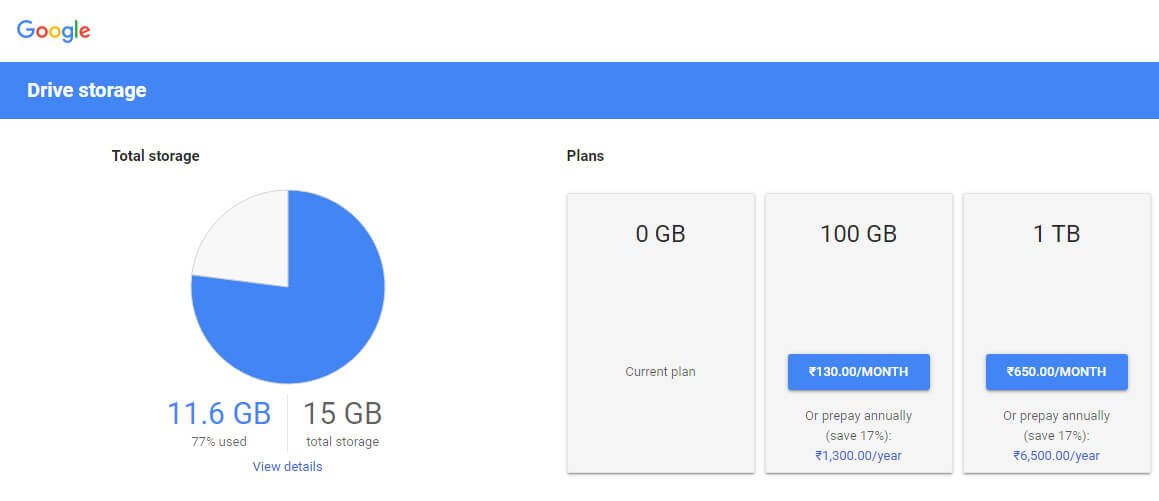1159x501 pixels.
Task: Open the View details link
Action: pos(287,467)
